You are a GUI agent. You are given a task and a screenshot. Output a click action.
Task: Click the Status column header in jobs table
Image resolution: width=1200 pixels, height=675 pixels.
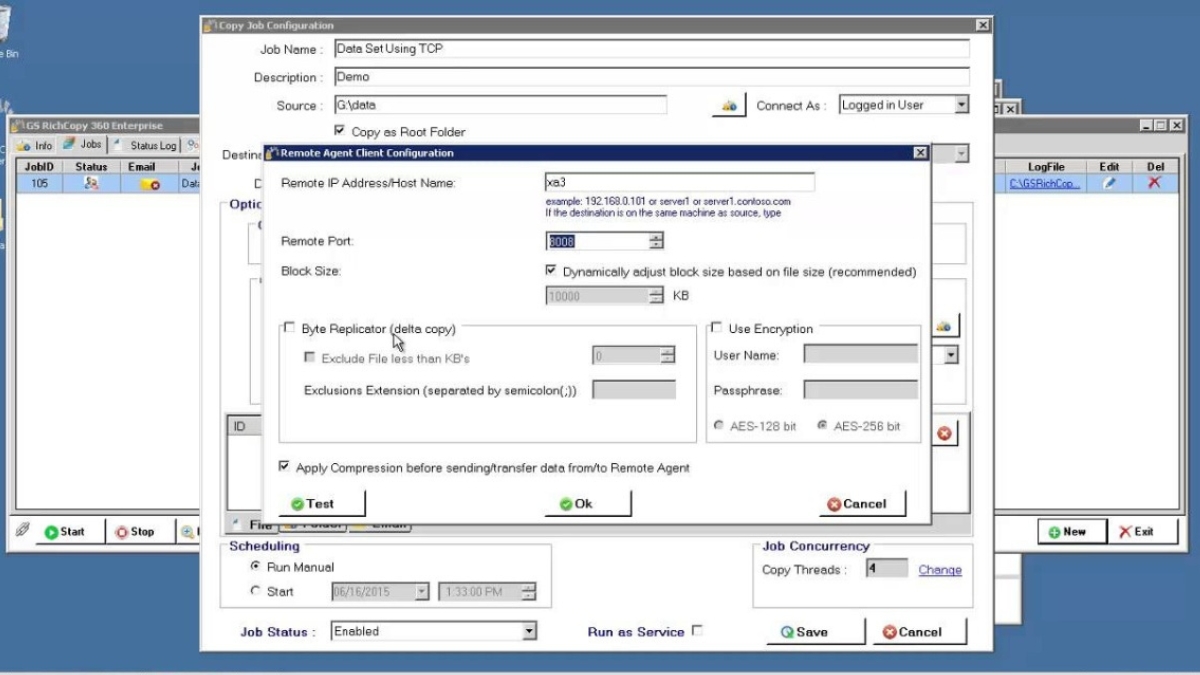[x=91, y=167]
